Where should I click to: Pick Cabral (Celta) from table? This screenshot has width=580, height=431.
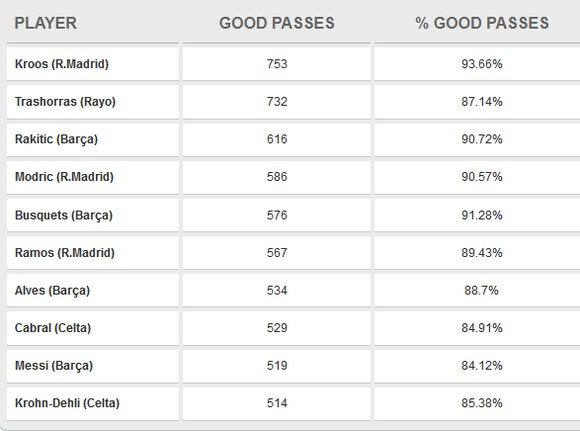pyautogui.click(x=53, y=328)
